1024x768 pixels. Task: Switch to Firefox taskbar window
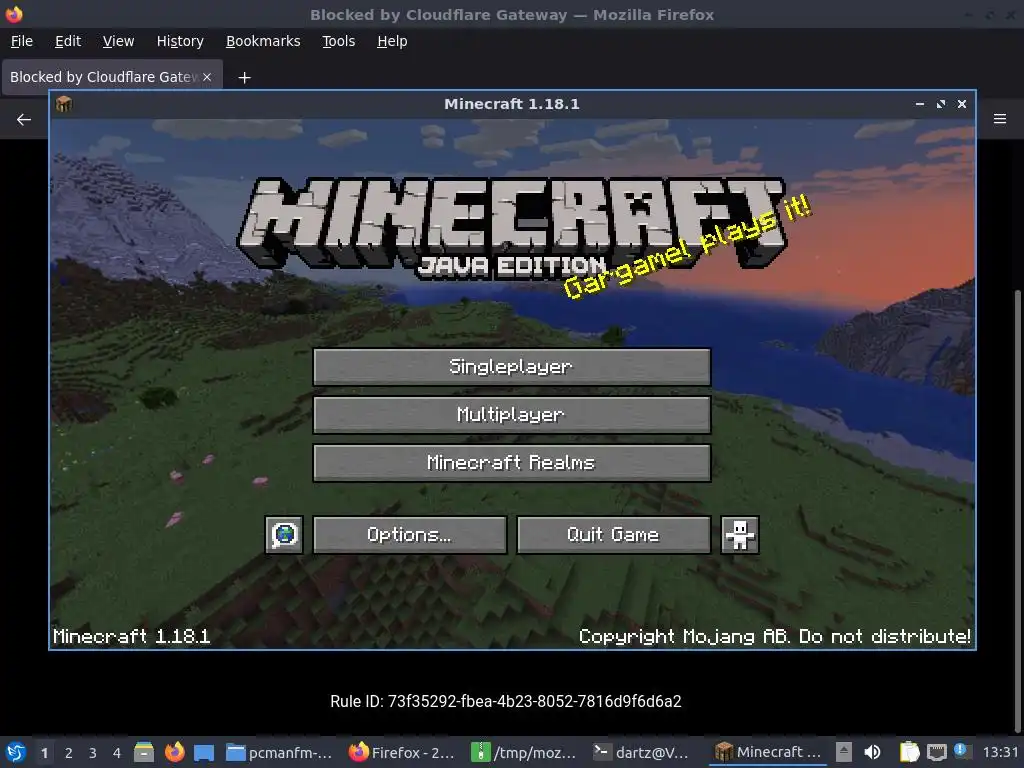402,752
